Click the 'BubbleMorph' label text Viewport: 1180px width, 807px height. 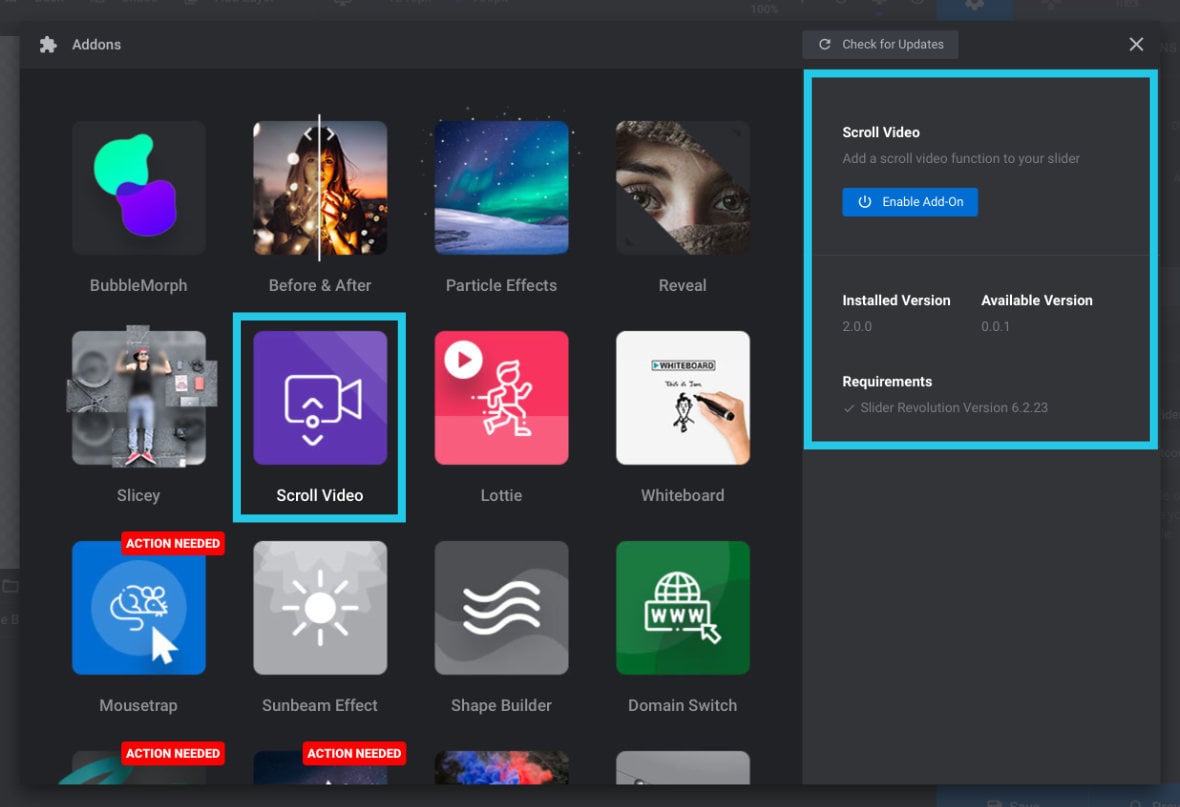[x=138, y=285]
